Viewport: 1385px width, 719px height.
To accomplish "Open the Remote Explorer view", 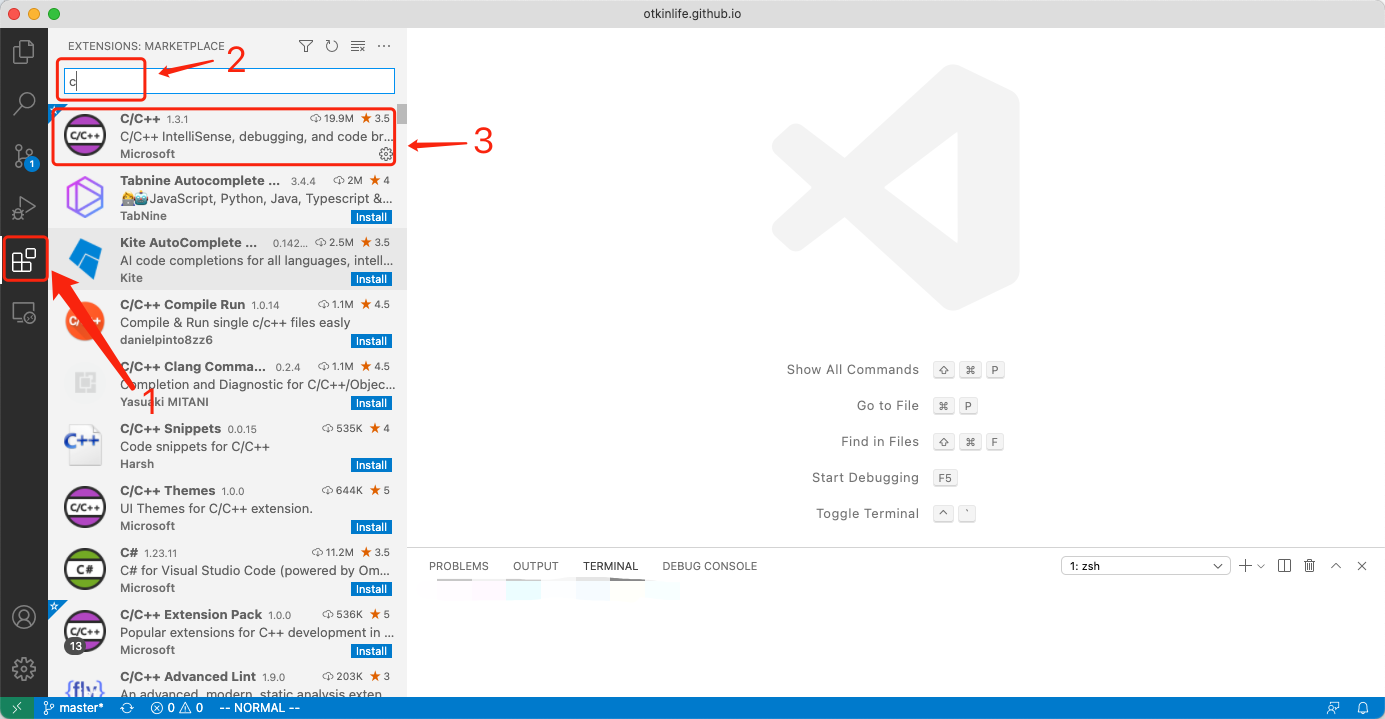I will coord(24,313).
